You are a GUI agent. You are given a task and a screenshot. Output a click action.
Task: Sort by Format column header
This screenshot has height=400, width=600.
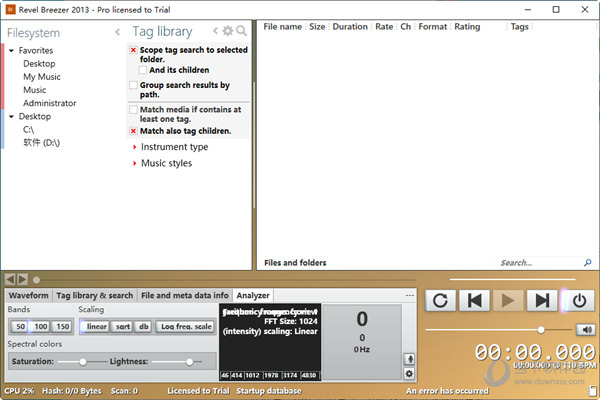click(432, 27)
